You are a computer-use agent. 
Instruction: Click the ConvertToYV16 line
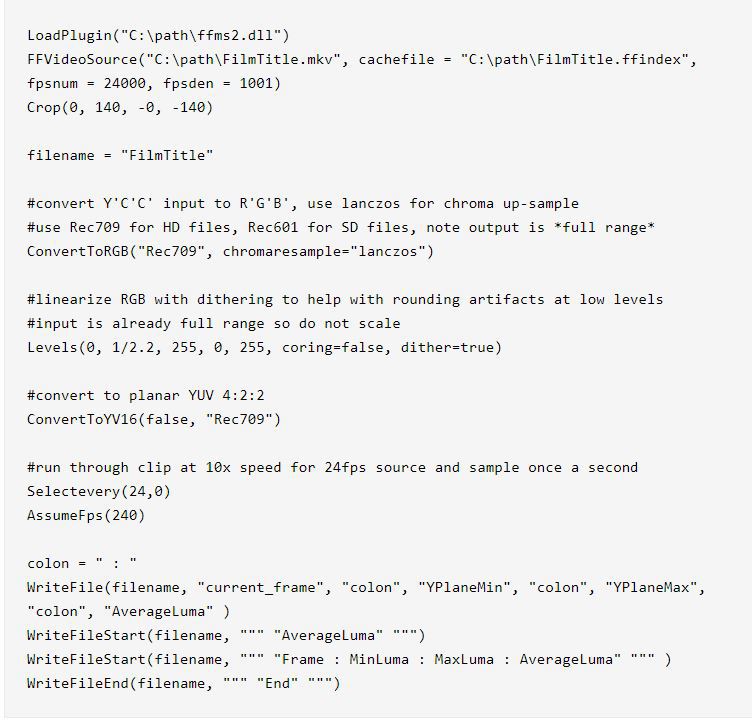tap(154, 419)
